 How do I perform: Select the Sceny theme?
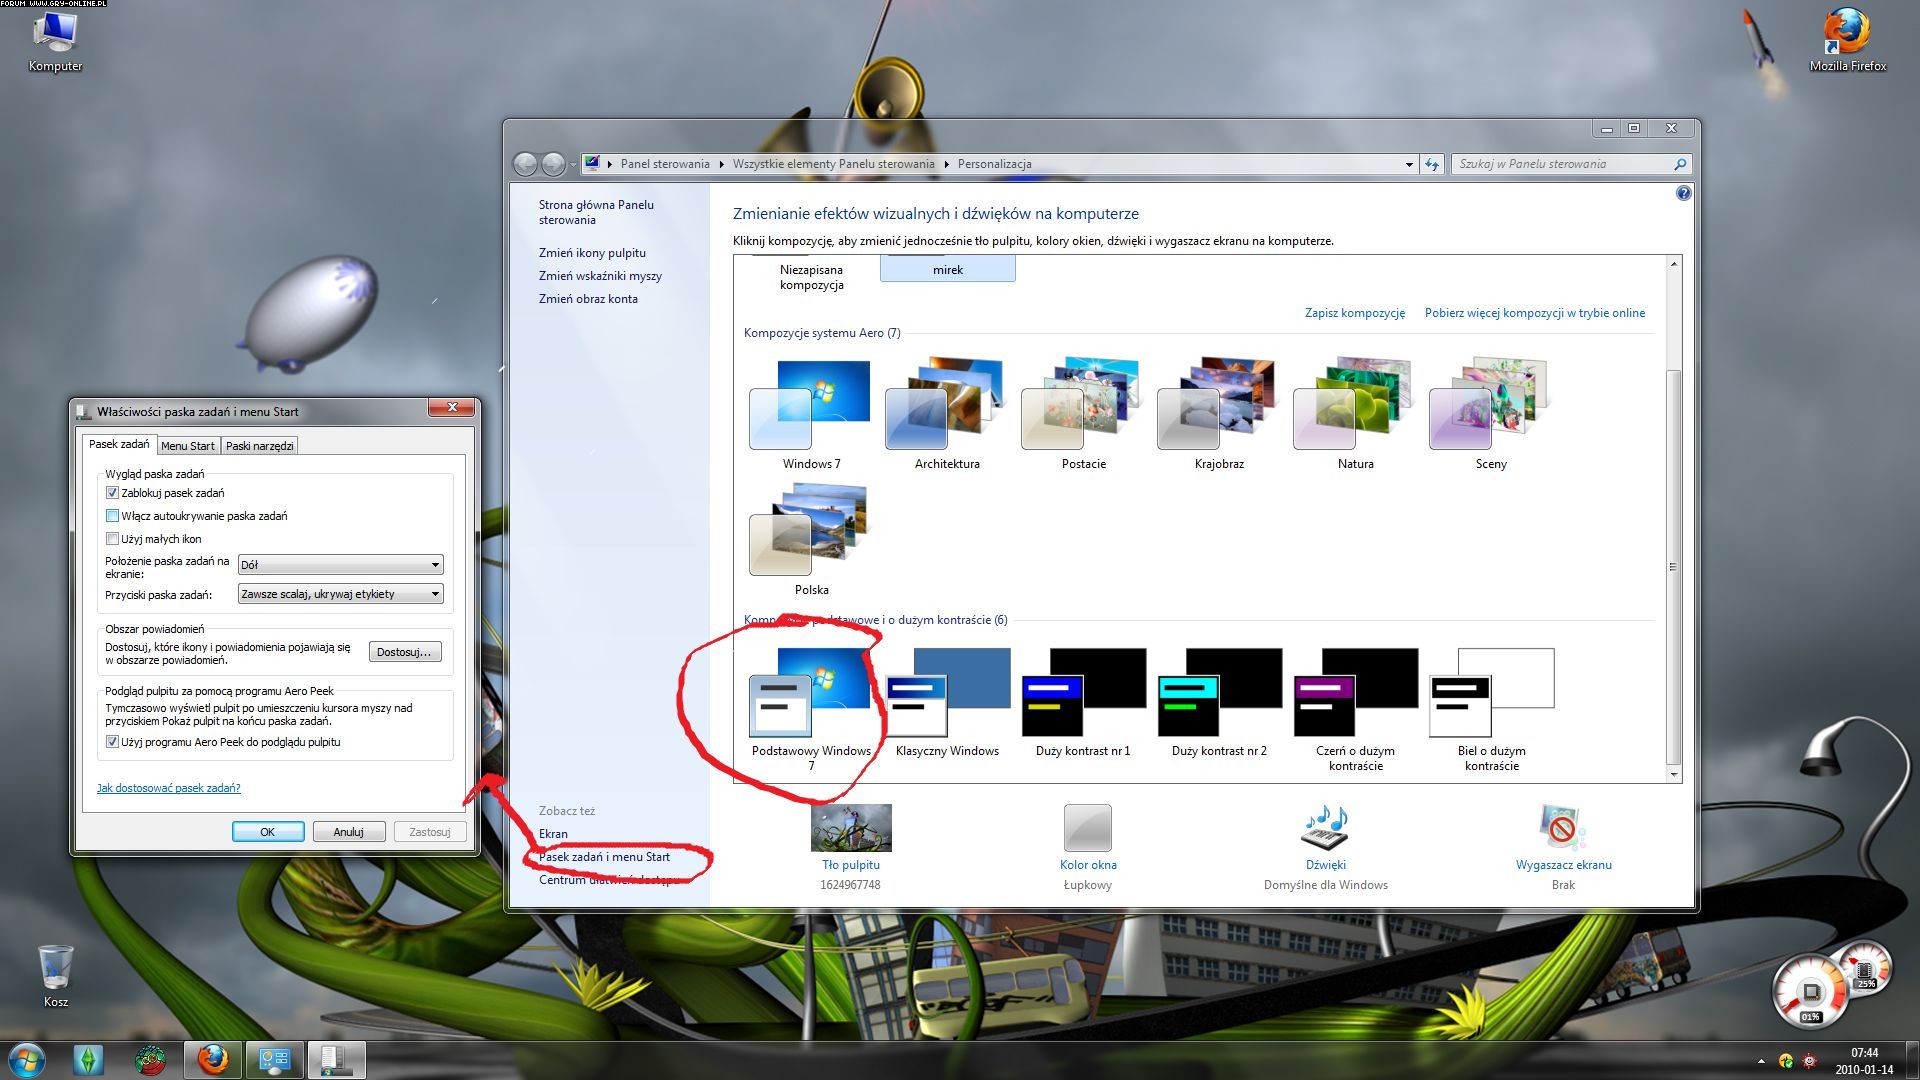click(x=1491, y=414)
